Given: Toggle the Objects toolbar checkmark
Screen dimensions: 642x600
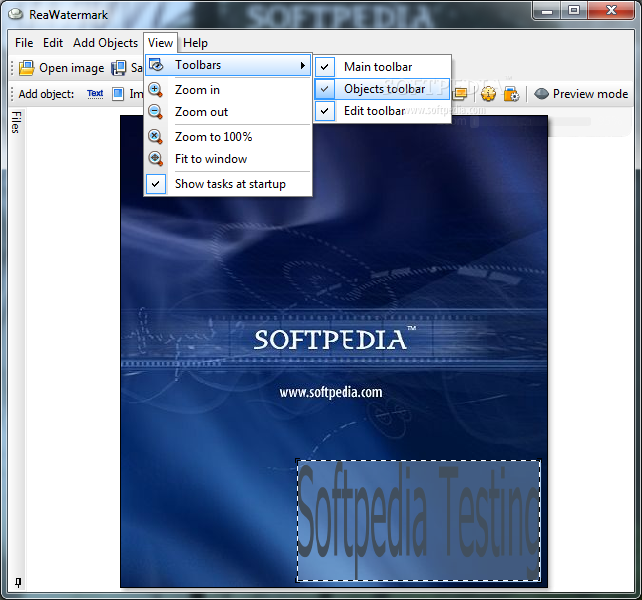Looking at the screenshot, I should click(325, 89).
